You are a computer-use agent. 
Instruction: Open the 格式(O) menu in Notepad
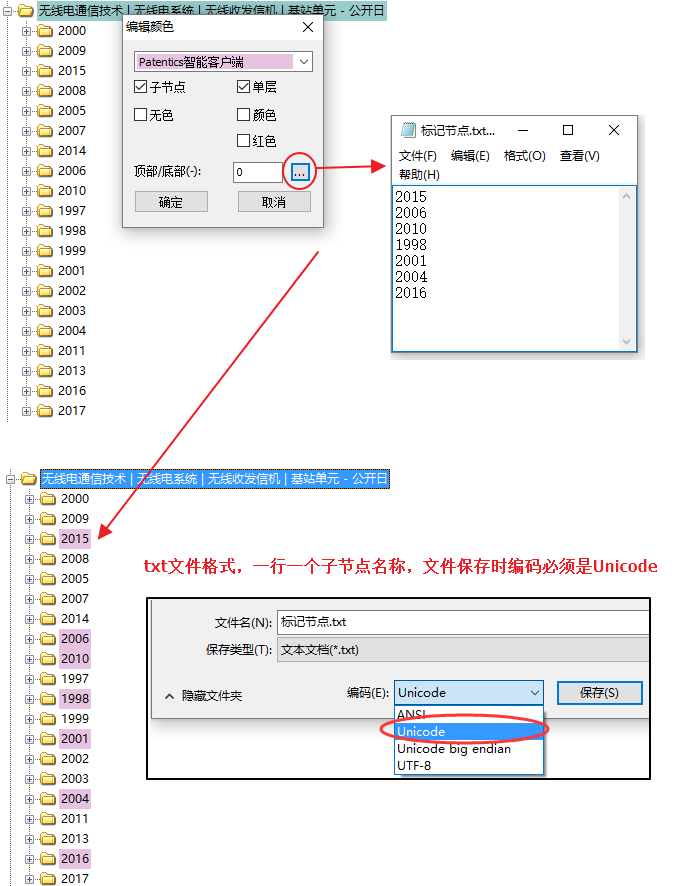pyautogui.click(x=524, y=156)
